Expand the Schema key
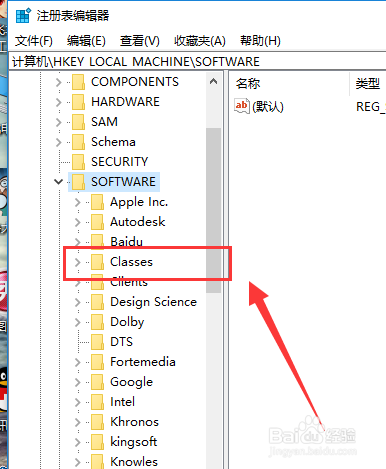 [59, 142]
